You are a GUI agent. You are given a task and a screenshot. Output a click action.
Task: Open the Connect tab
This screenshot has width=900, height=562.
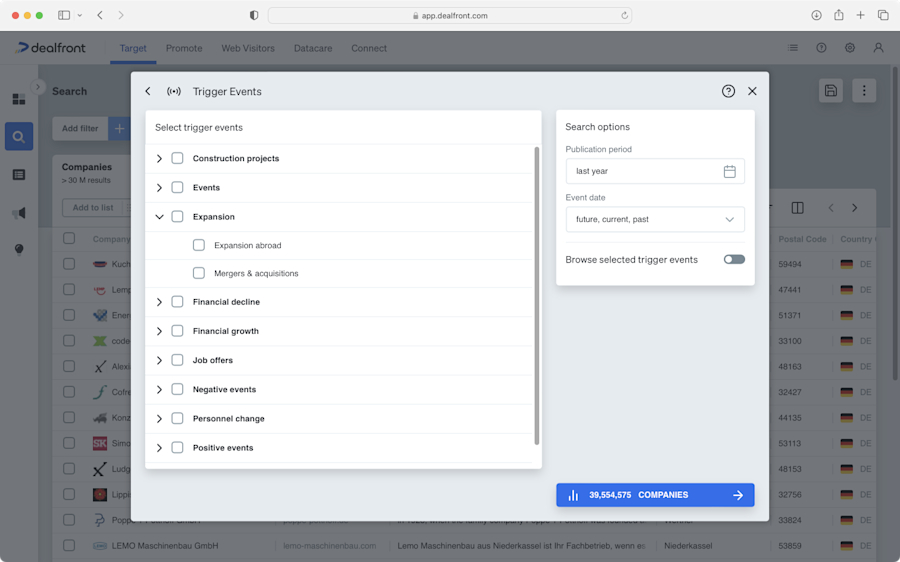click(x=369, y=48)
